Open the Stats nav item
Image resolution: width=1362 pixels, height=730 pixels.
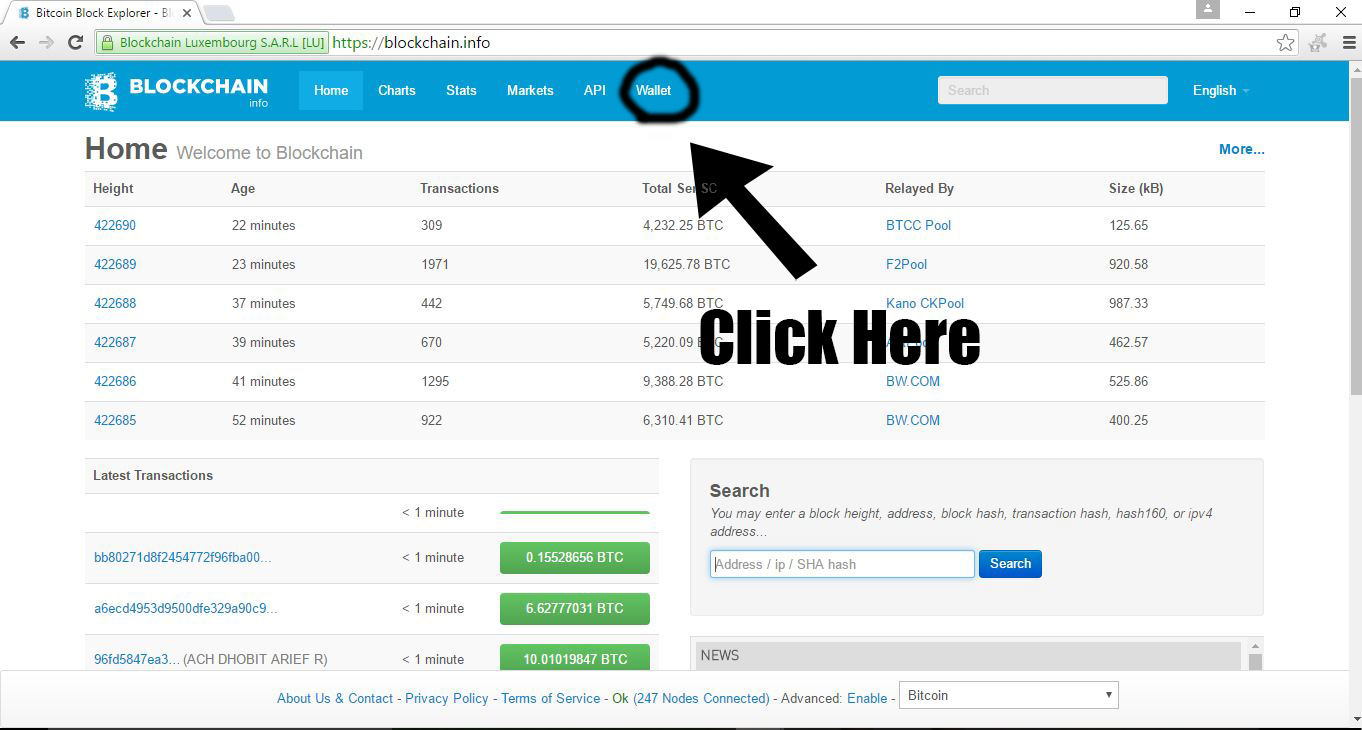point(461,90)
